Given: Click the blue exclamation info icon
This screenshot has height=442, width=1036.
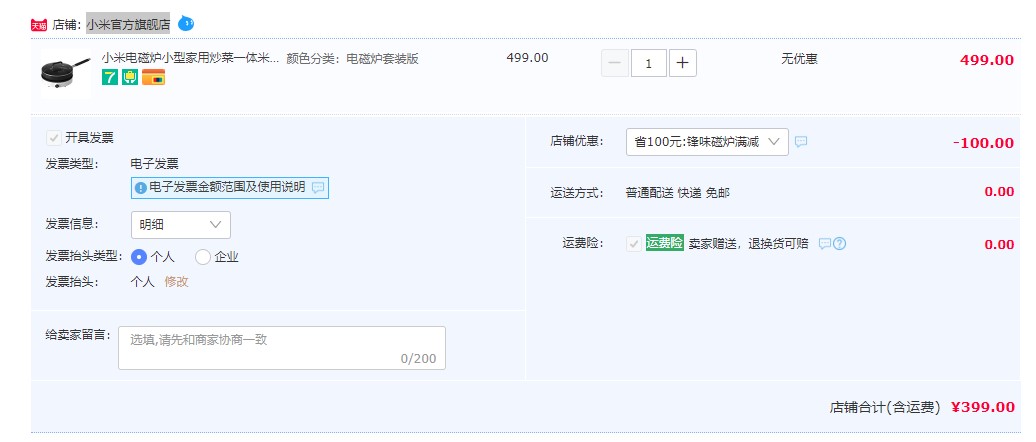Looking at the screenshot, I should click(140, 188).
